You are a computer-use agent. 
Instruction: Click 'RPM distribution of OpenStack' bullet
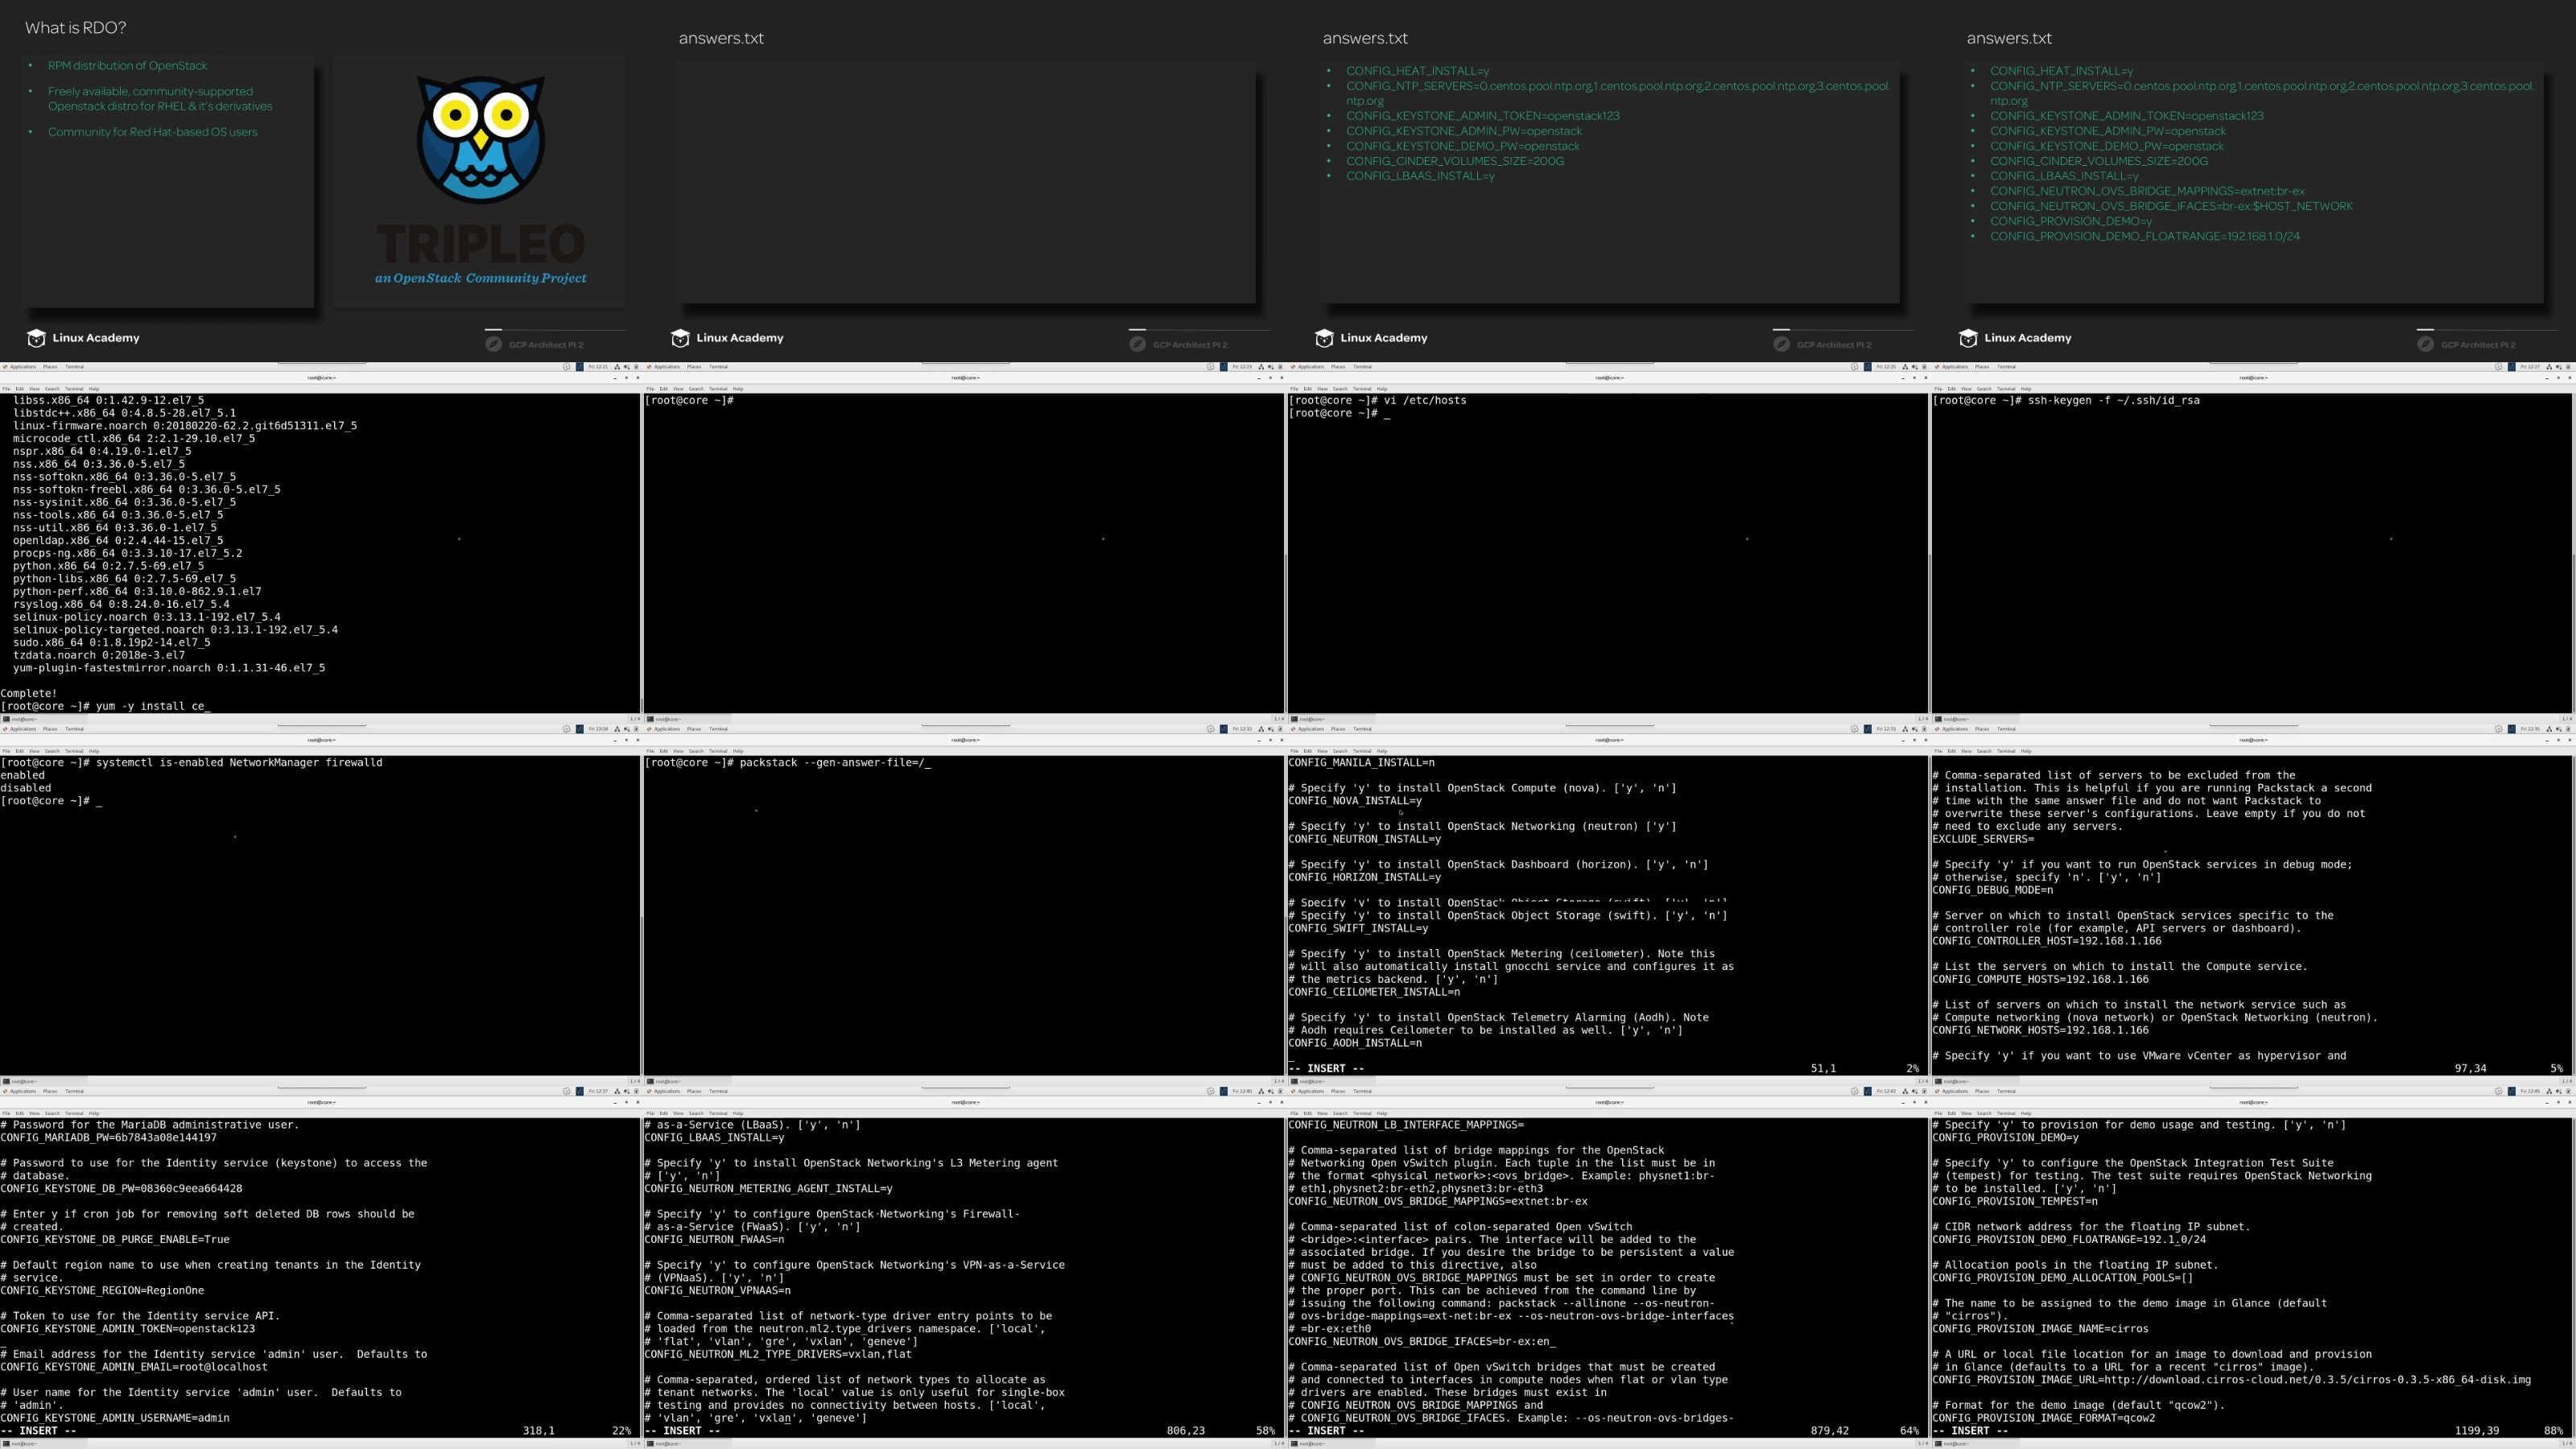pyautogui.click(x=128, y=66)
